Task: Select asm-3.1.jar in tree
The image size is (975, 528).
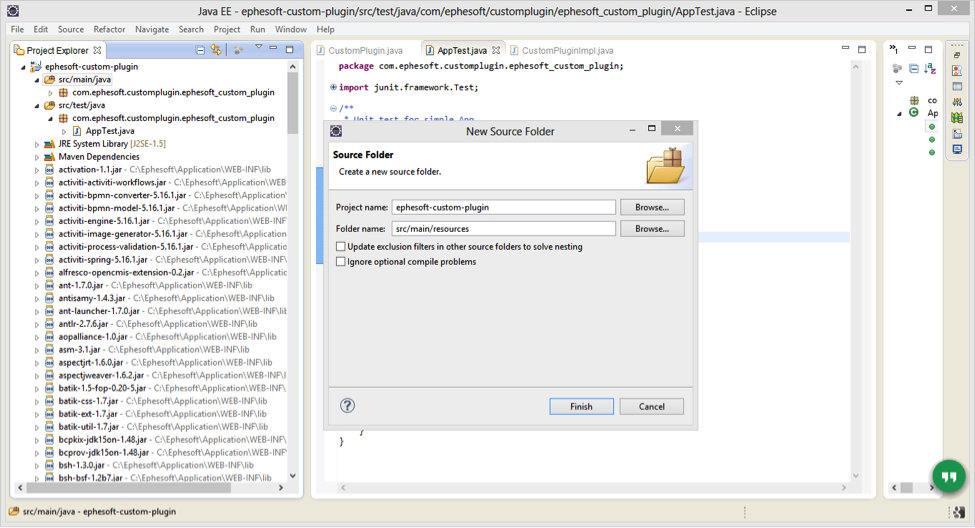Action: (x=80, y=350)
